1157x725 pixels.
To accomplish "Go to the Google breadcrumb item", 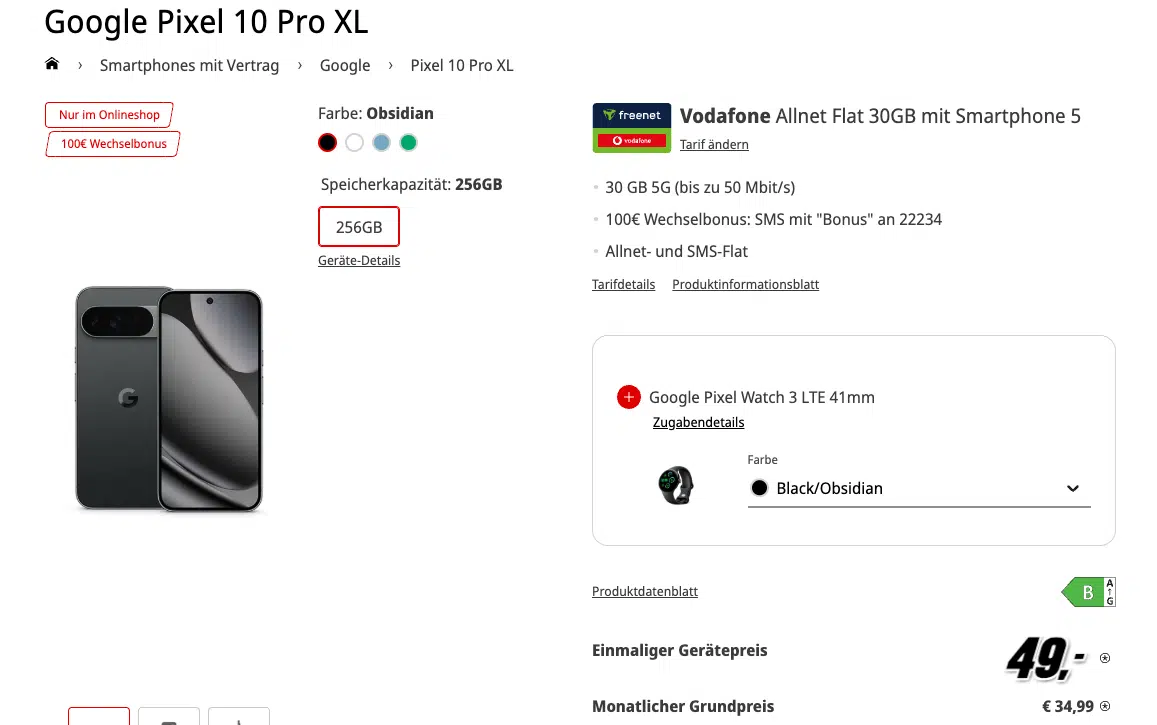I will pos(345,66).
